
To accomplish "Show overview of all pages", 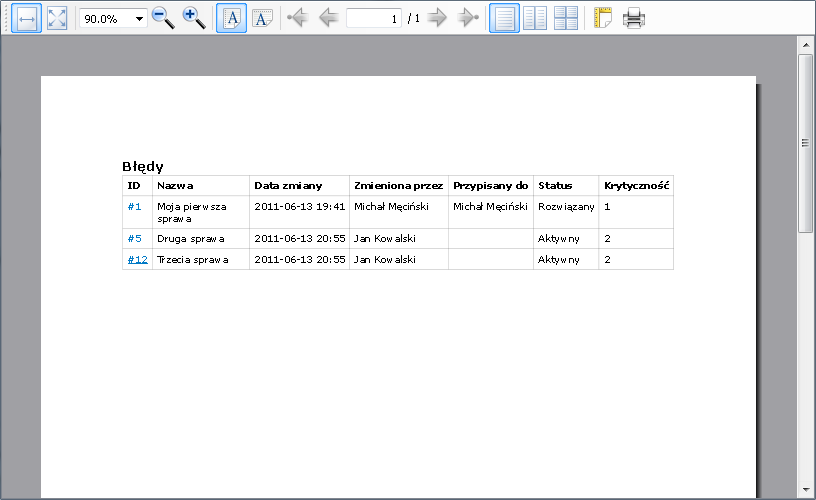I will (566, 18).
